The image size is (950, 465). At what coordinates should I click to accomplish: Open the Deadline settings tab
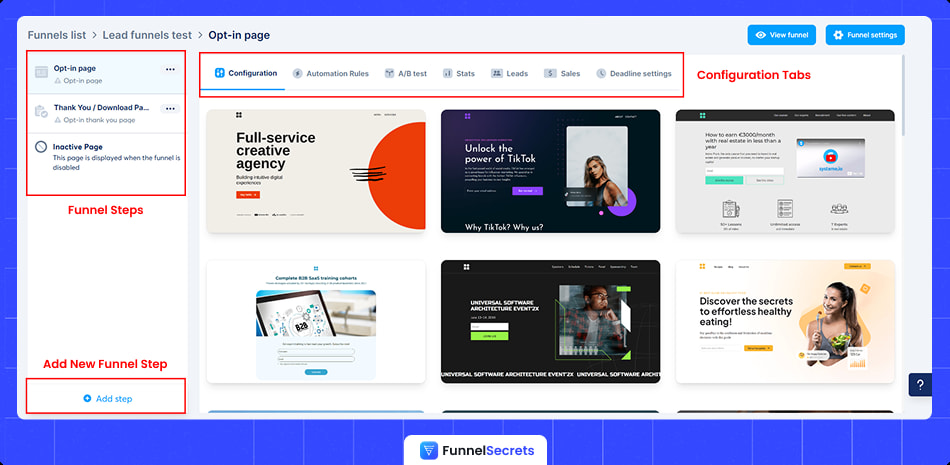634,73
